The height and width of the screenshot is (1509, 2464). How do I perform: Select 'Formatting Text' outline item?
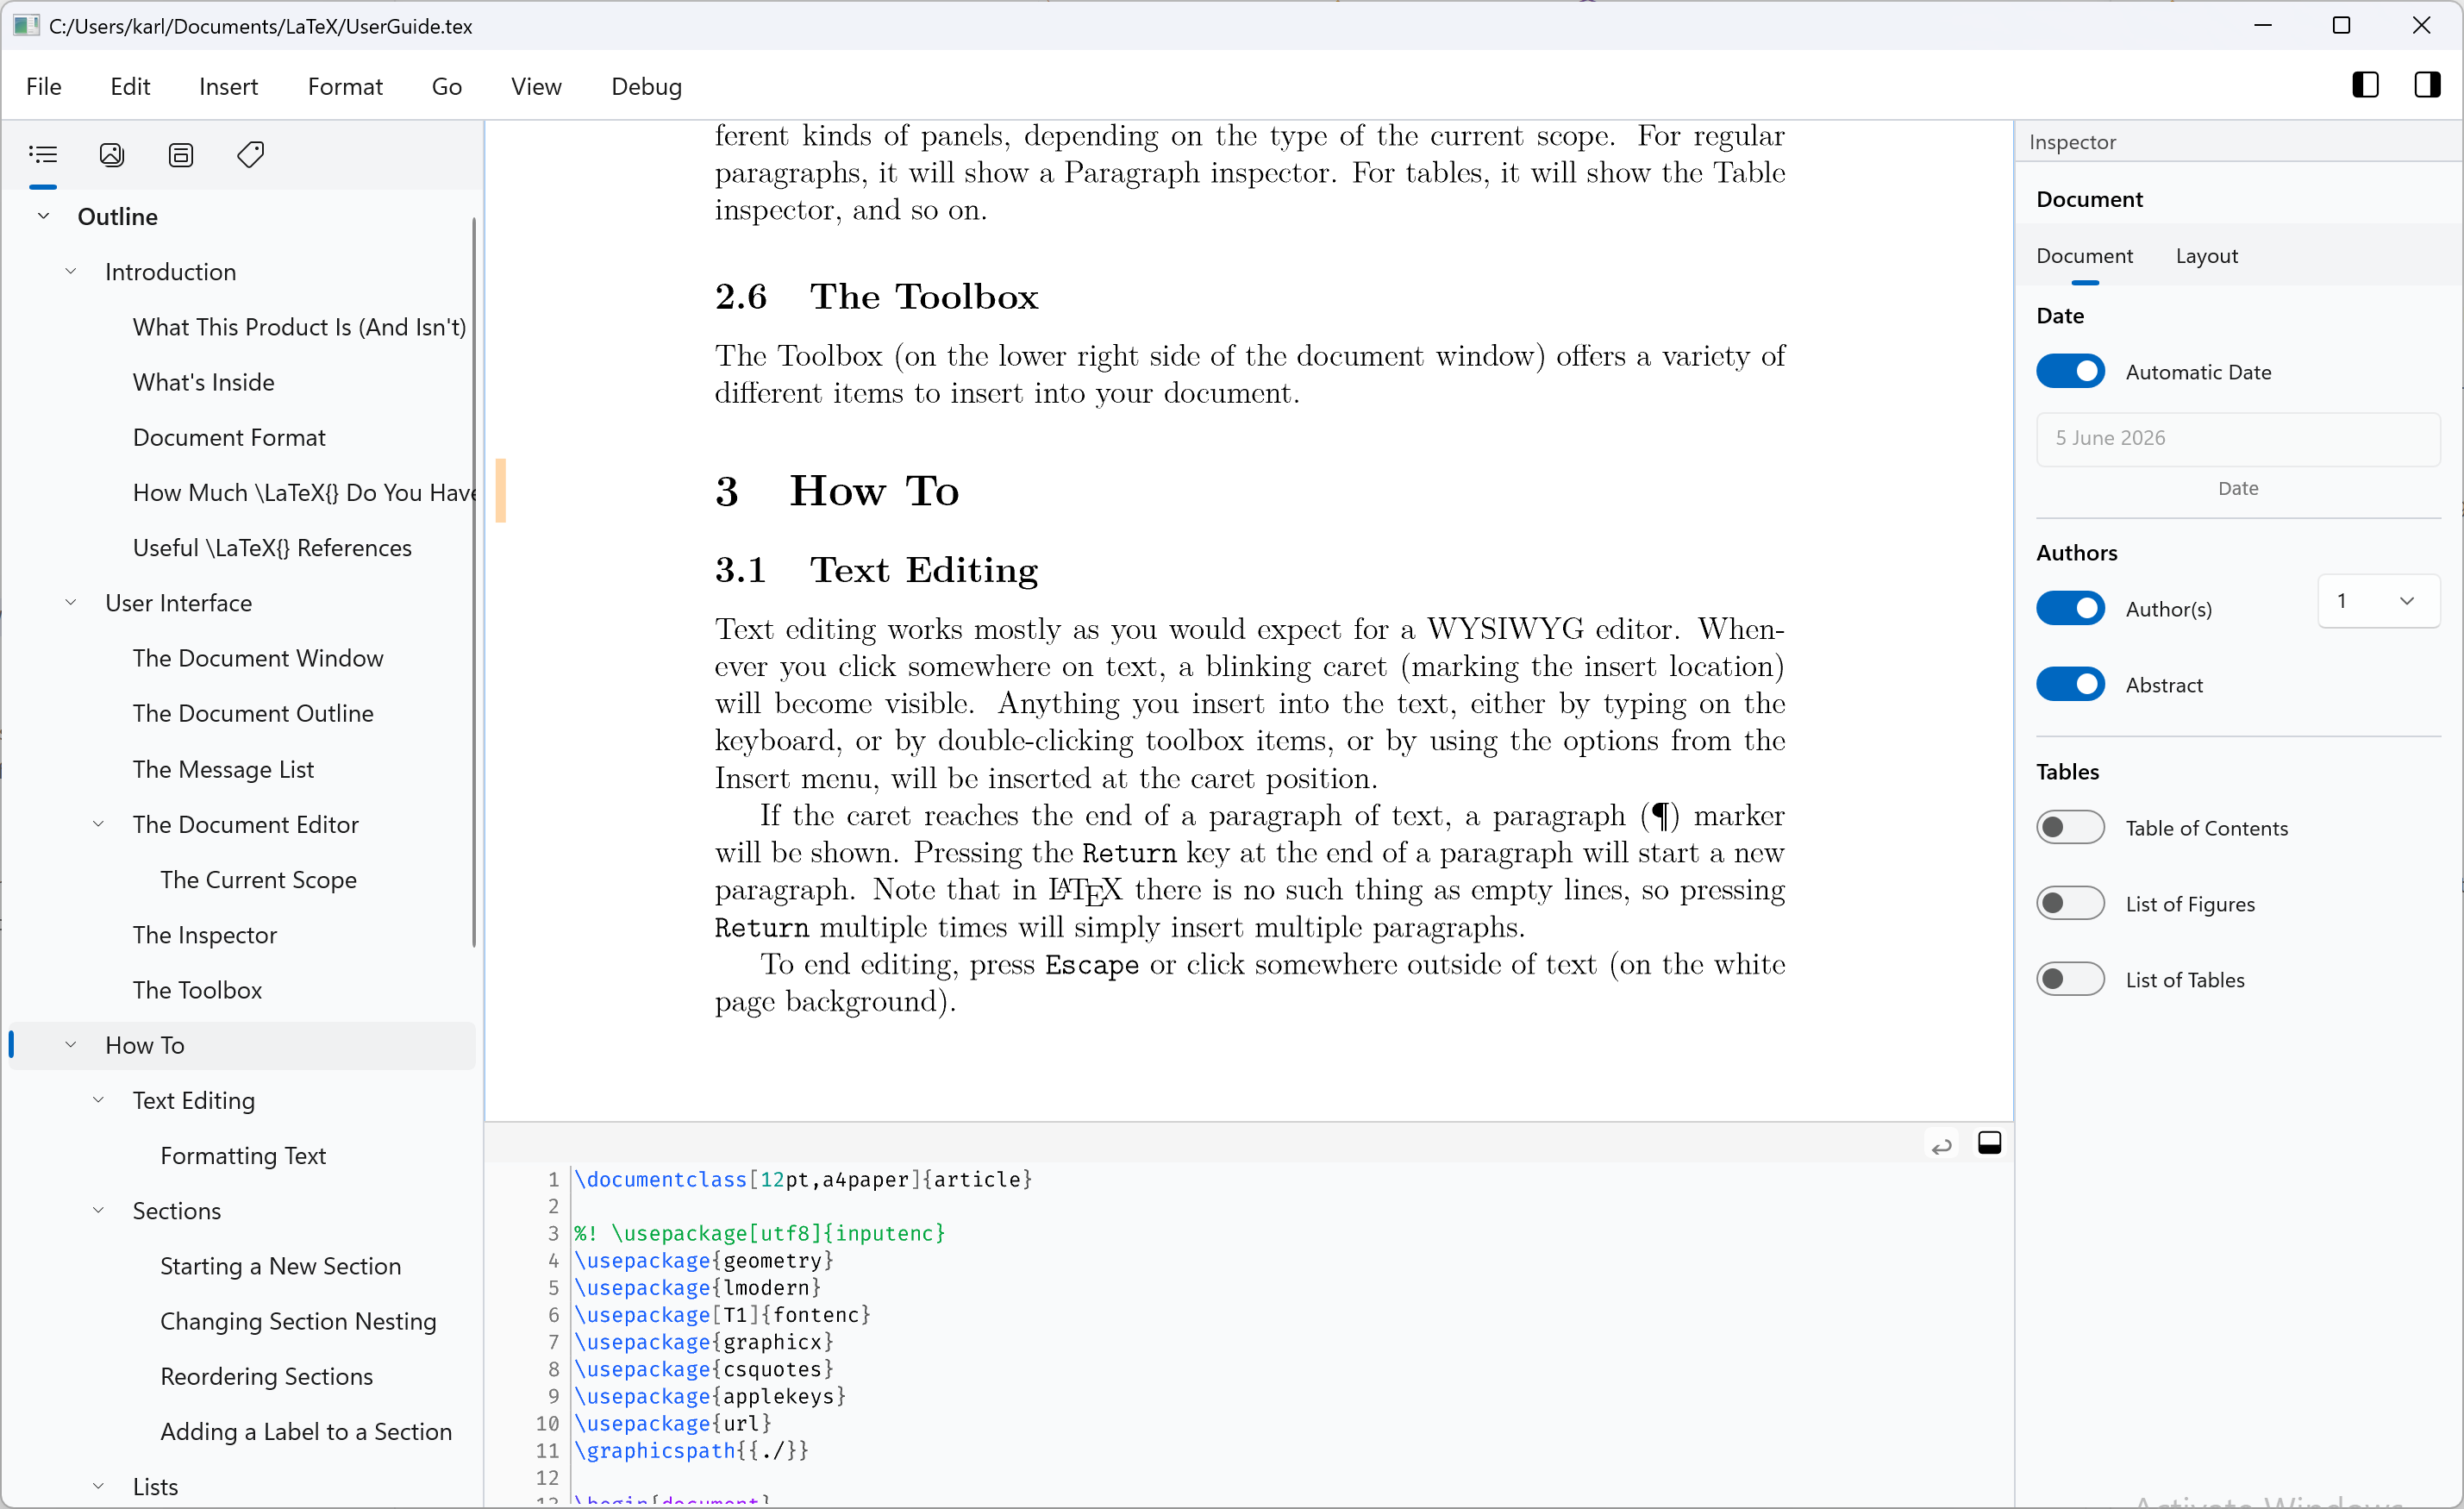pyautogui.click(x=243, y=1155)
